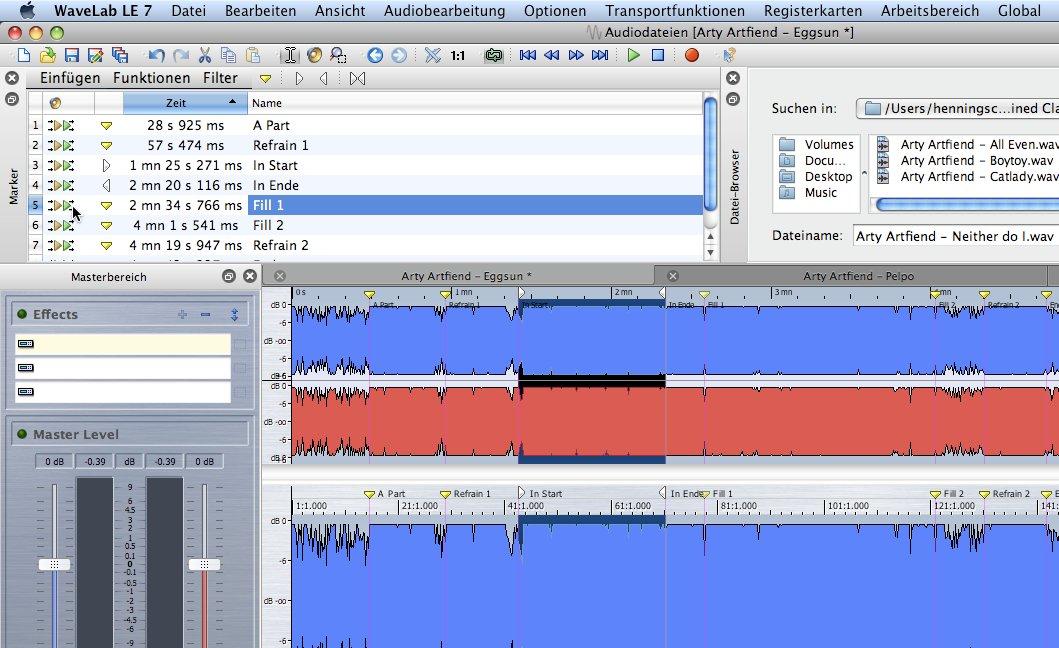Start playback with green Play button
Viewport: 1059px width, 648px height.
click(634, 55)
